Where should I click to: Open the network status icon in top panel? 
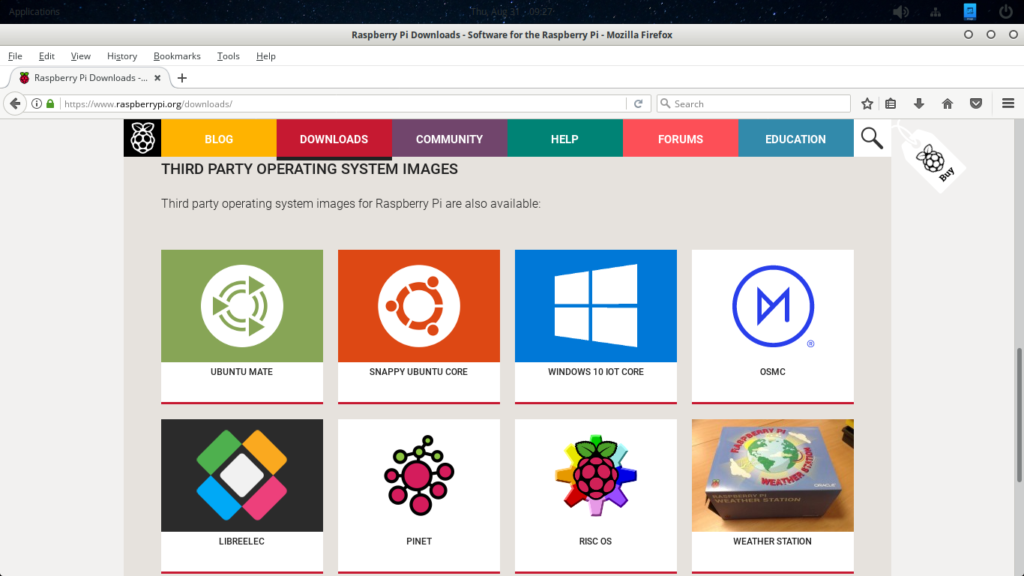coord(936,12)
